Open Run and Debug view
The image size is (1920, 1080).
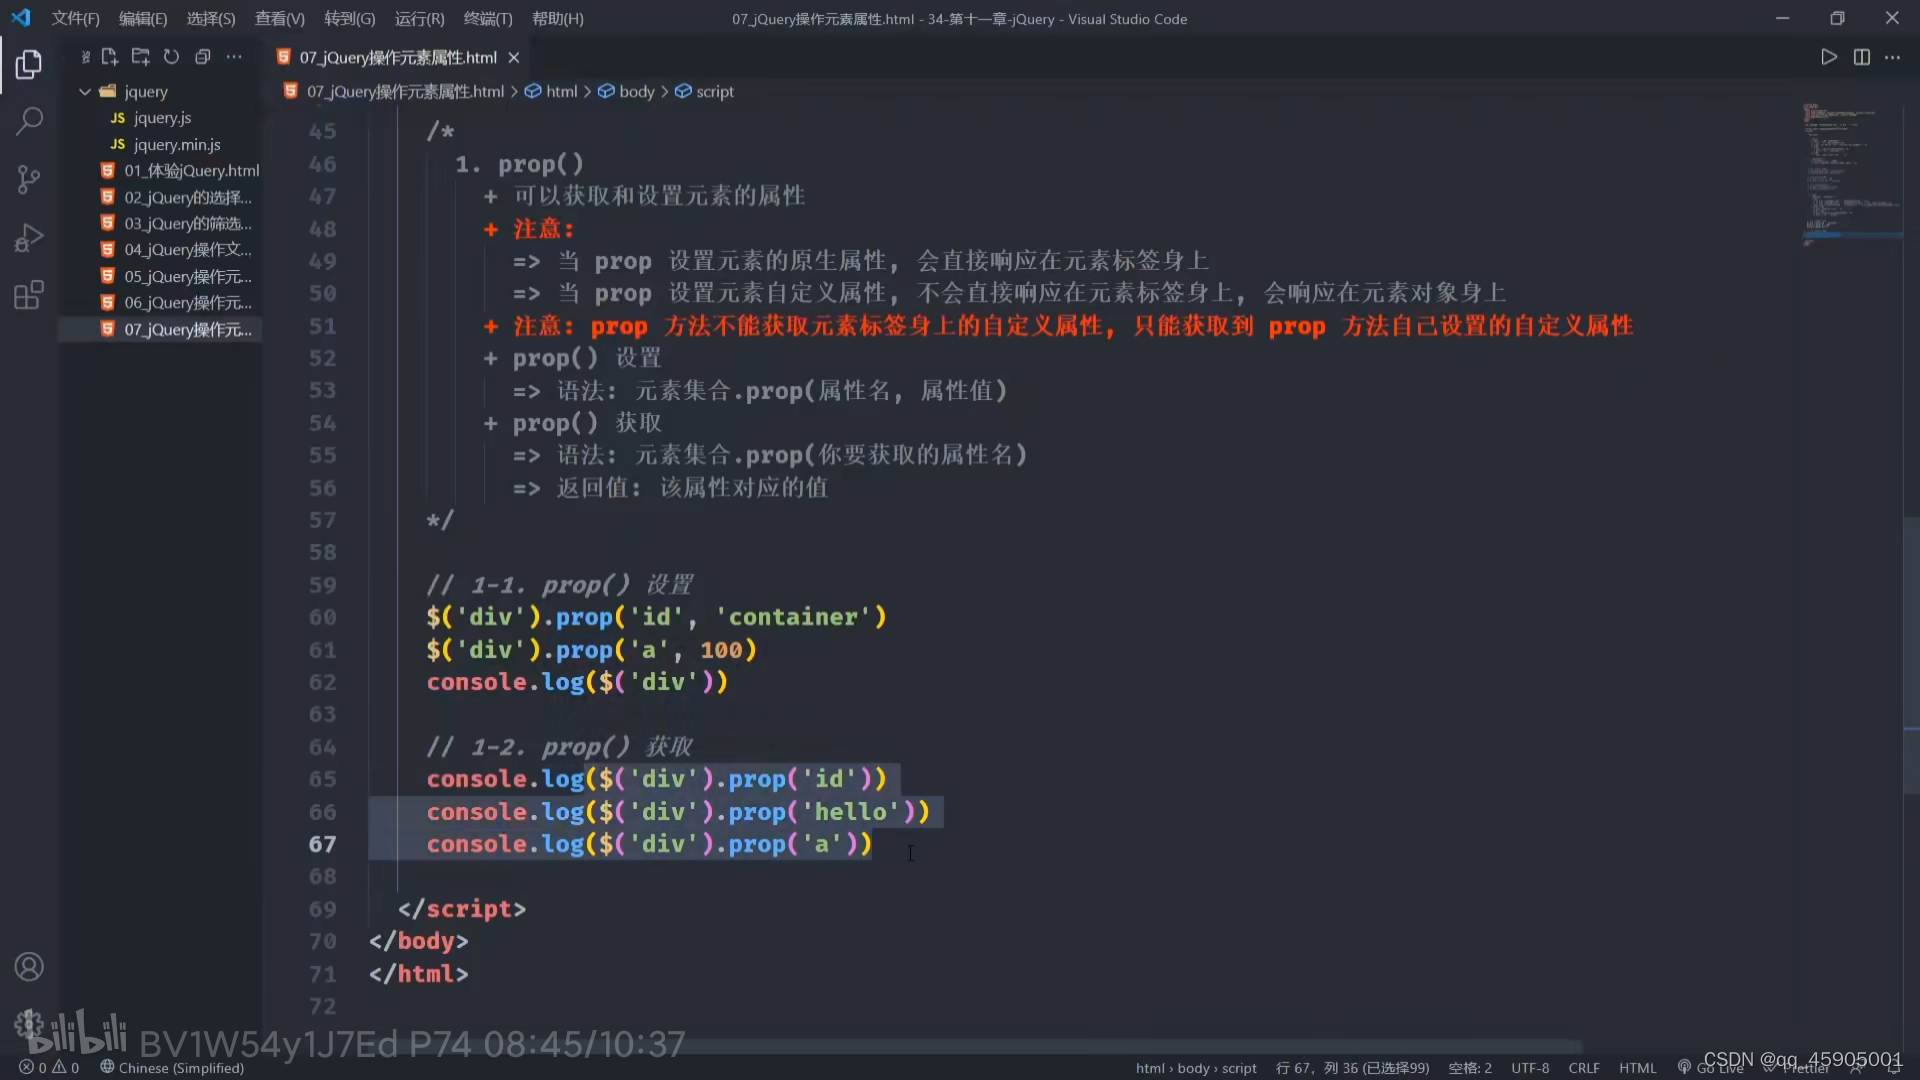[29, 238]
